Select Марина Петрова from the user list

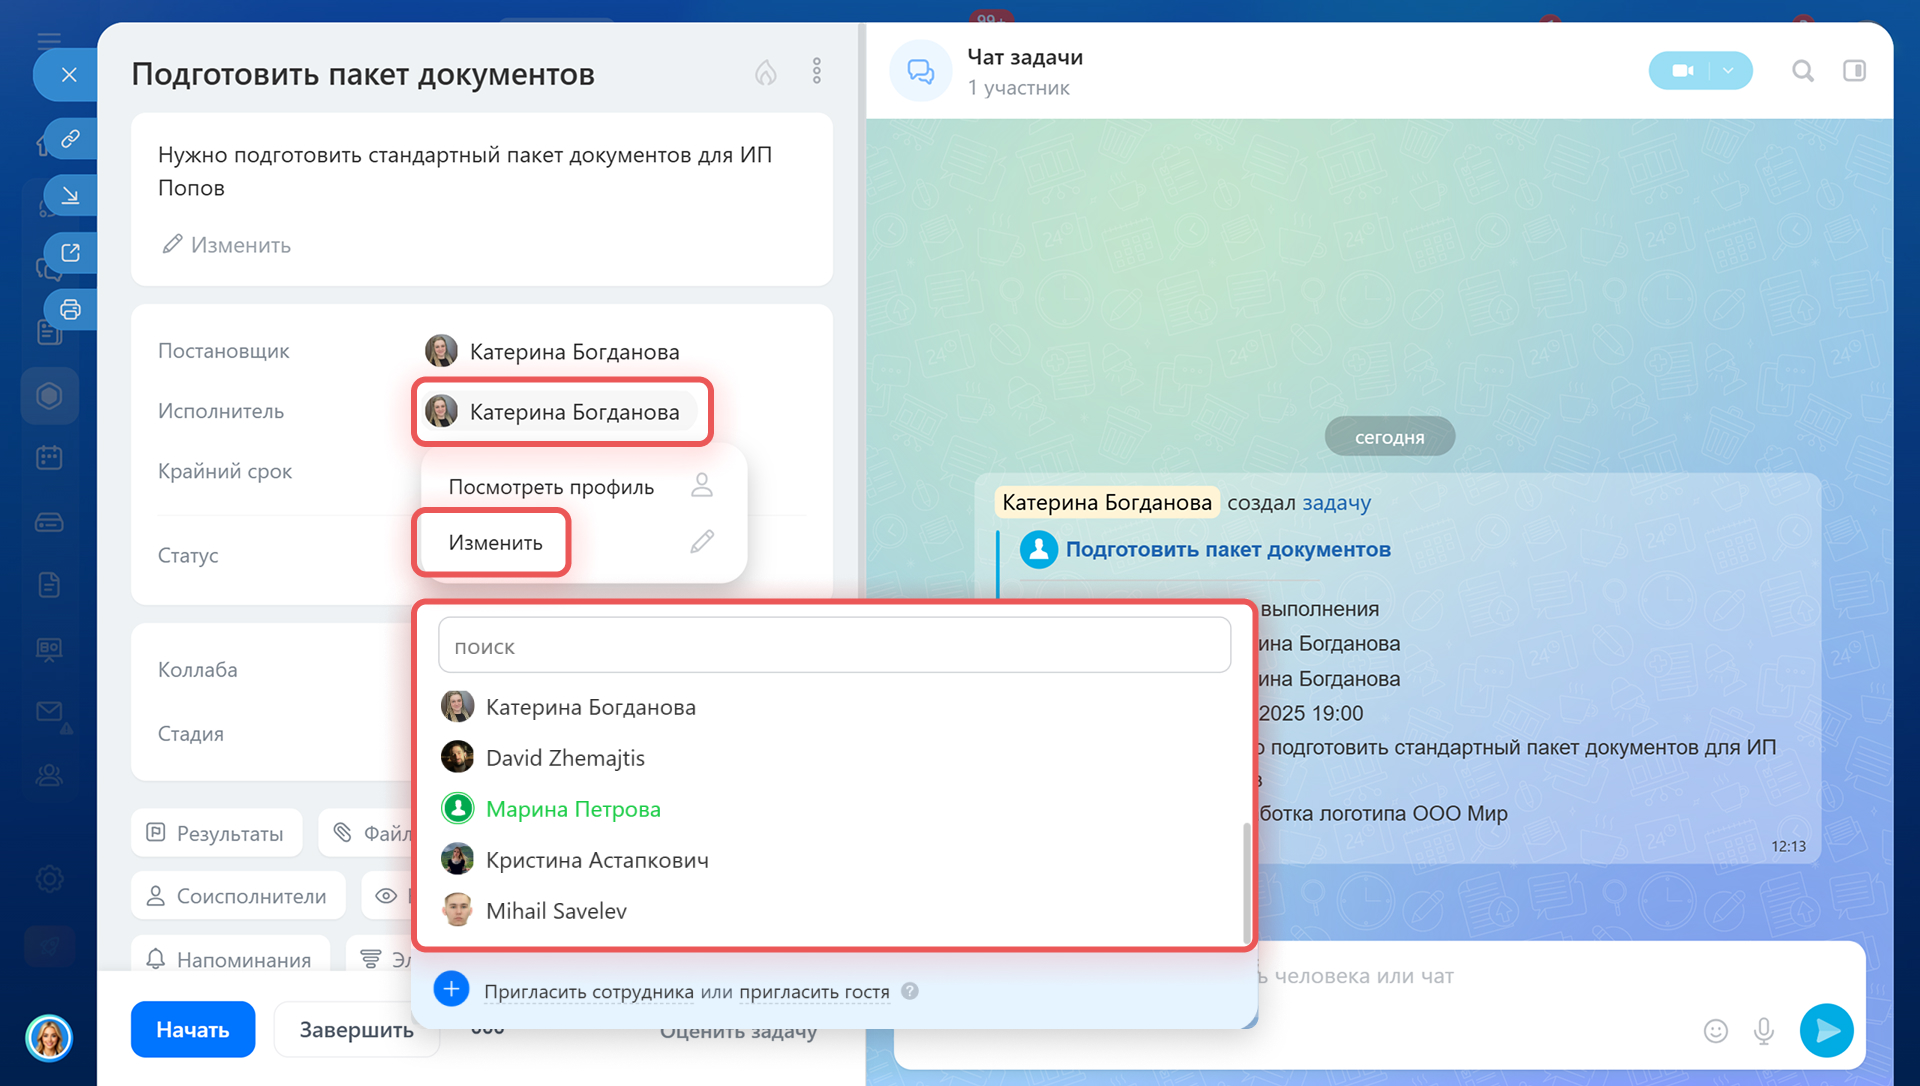coord(573,809)
